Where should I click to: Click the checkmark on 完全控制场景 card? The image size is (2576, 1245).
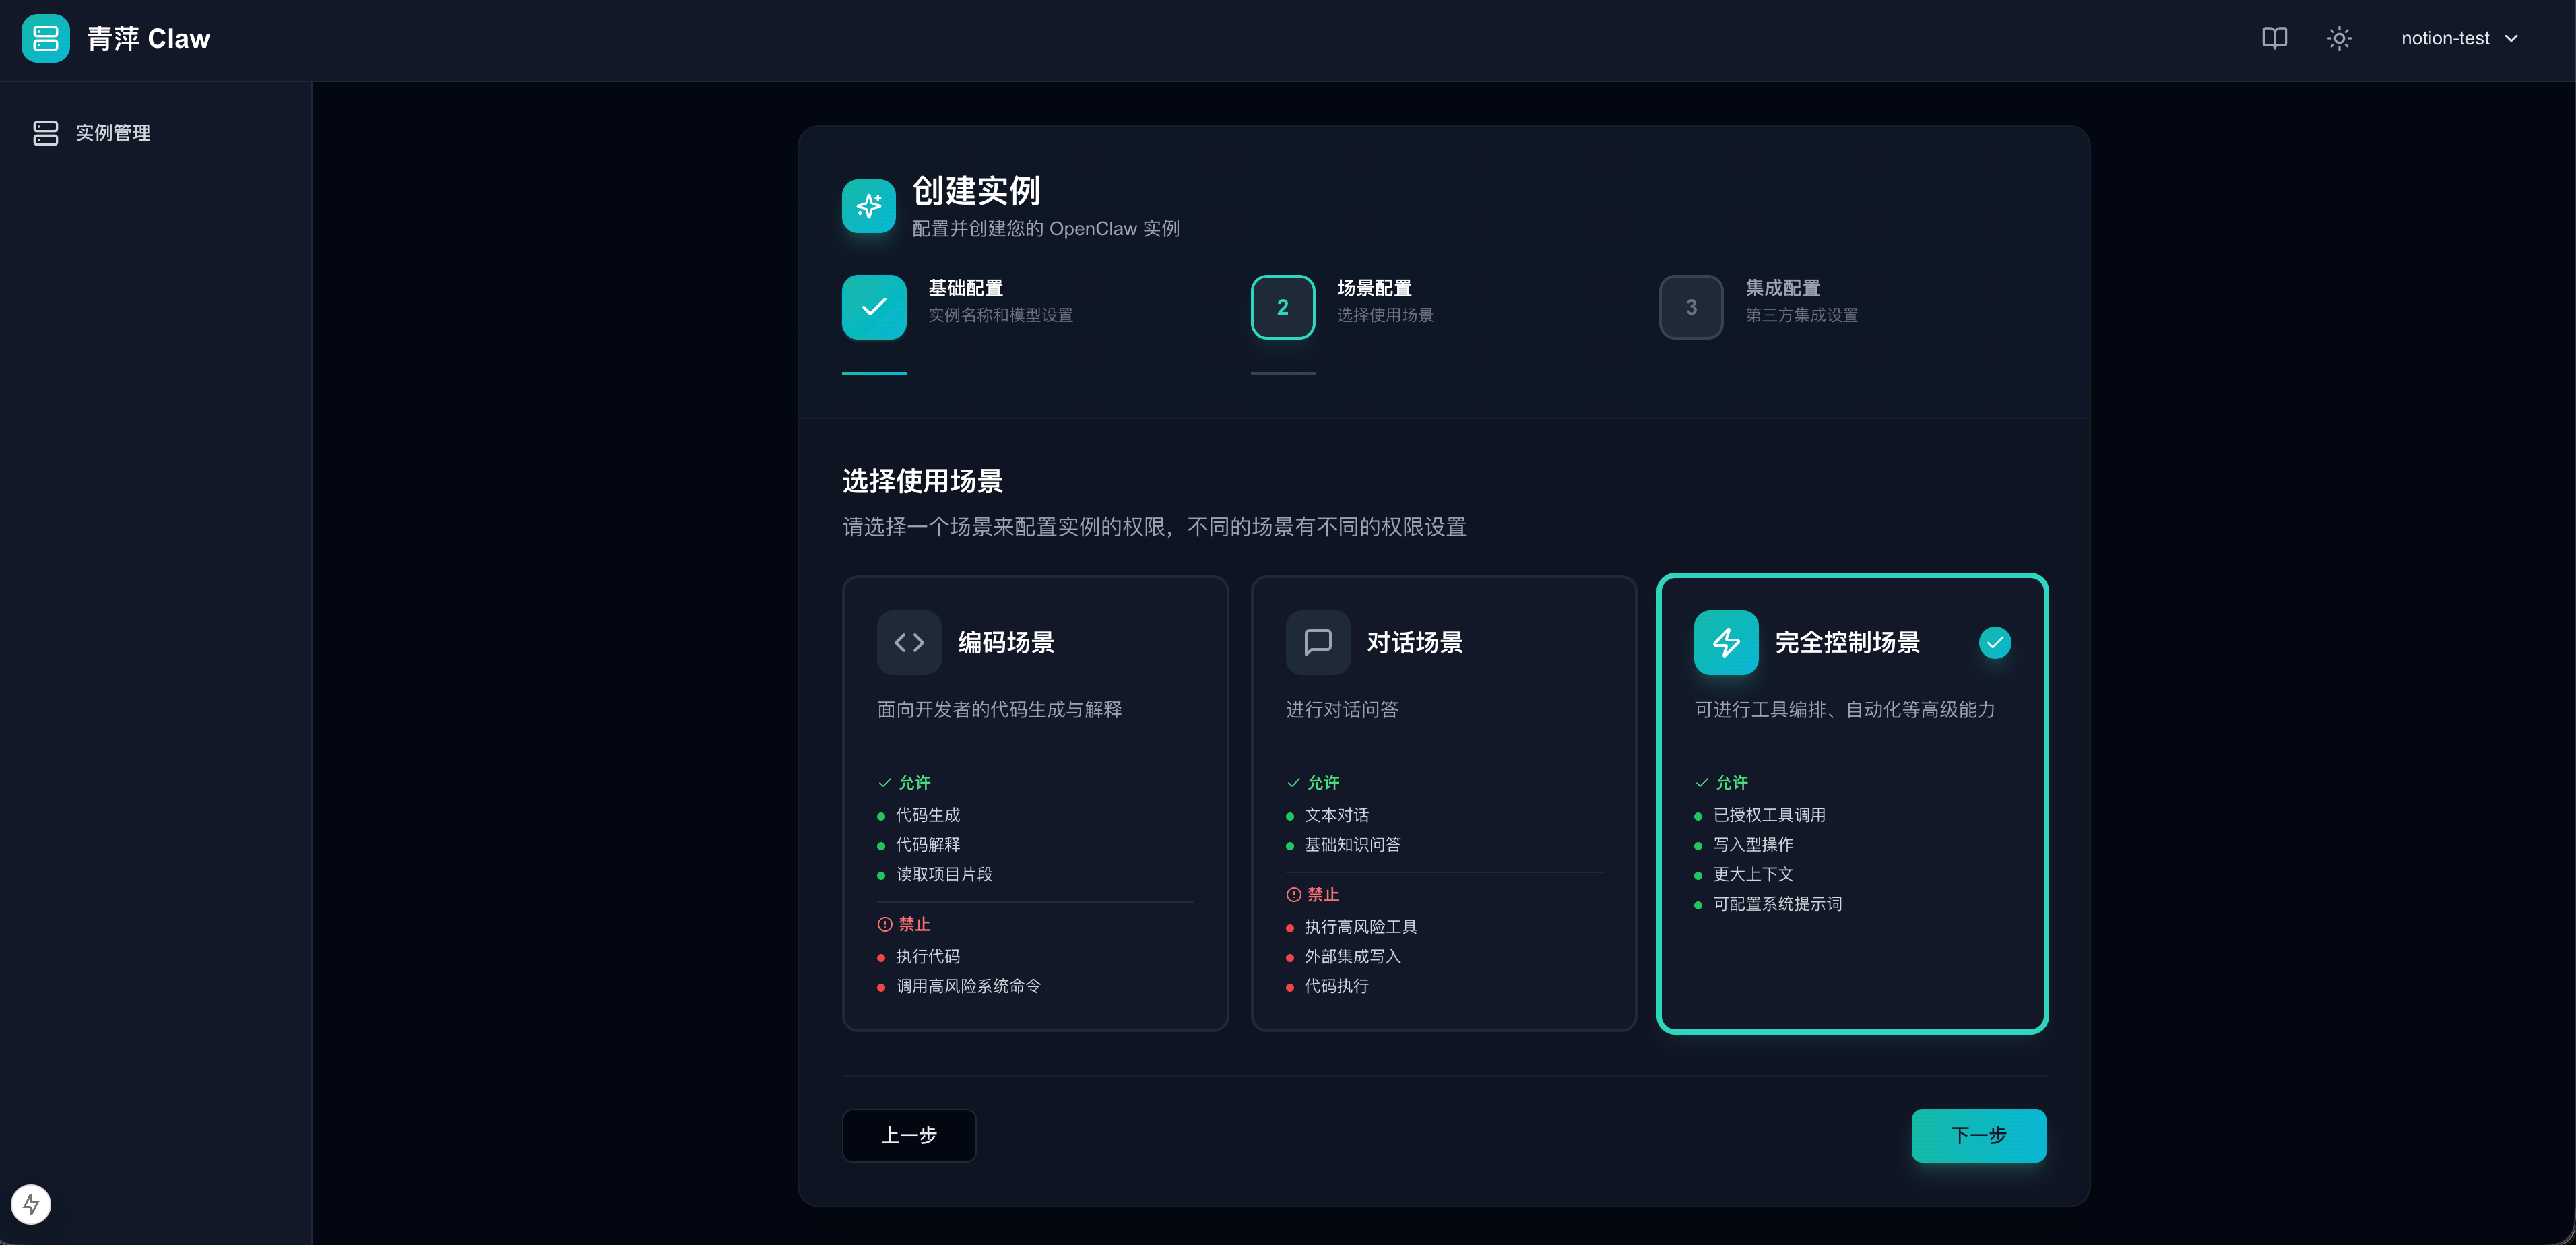coord(1994,642)
